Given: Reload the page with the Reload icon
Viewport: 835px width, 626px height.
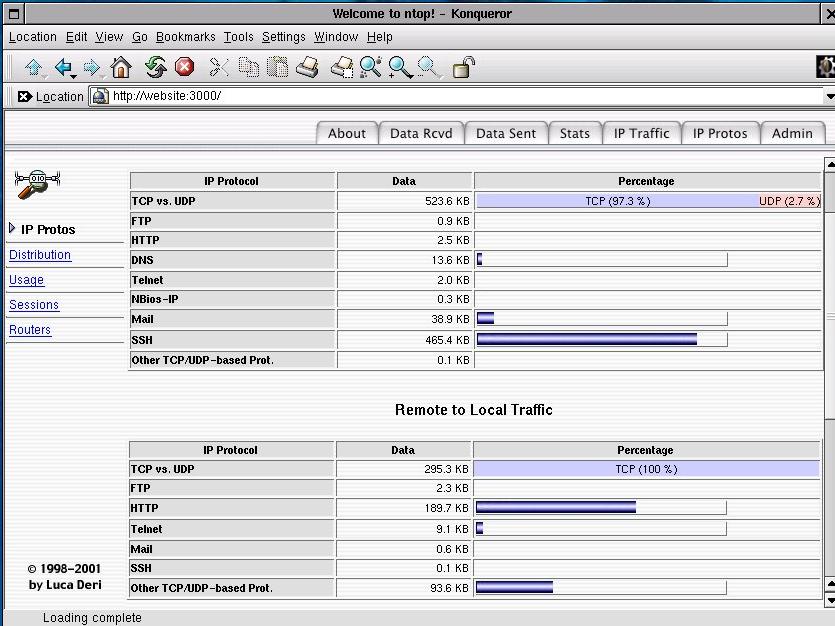Looking at the screenshot, I should coord(155,67).
